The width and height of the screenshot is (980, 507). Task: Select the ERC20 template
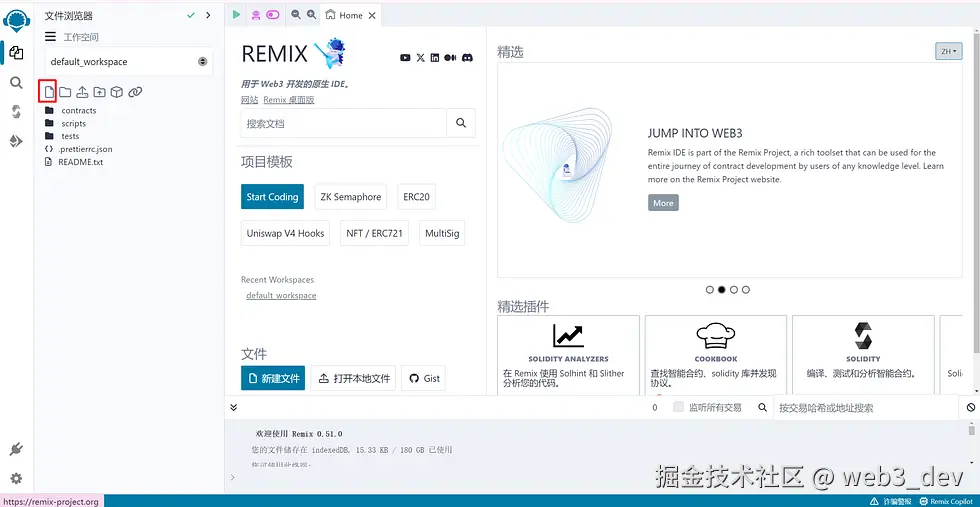[x=417, y=196]
